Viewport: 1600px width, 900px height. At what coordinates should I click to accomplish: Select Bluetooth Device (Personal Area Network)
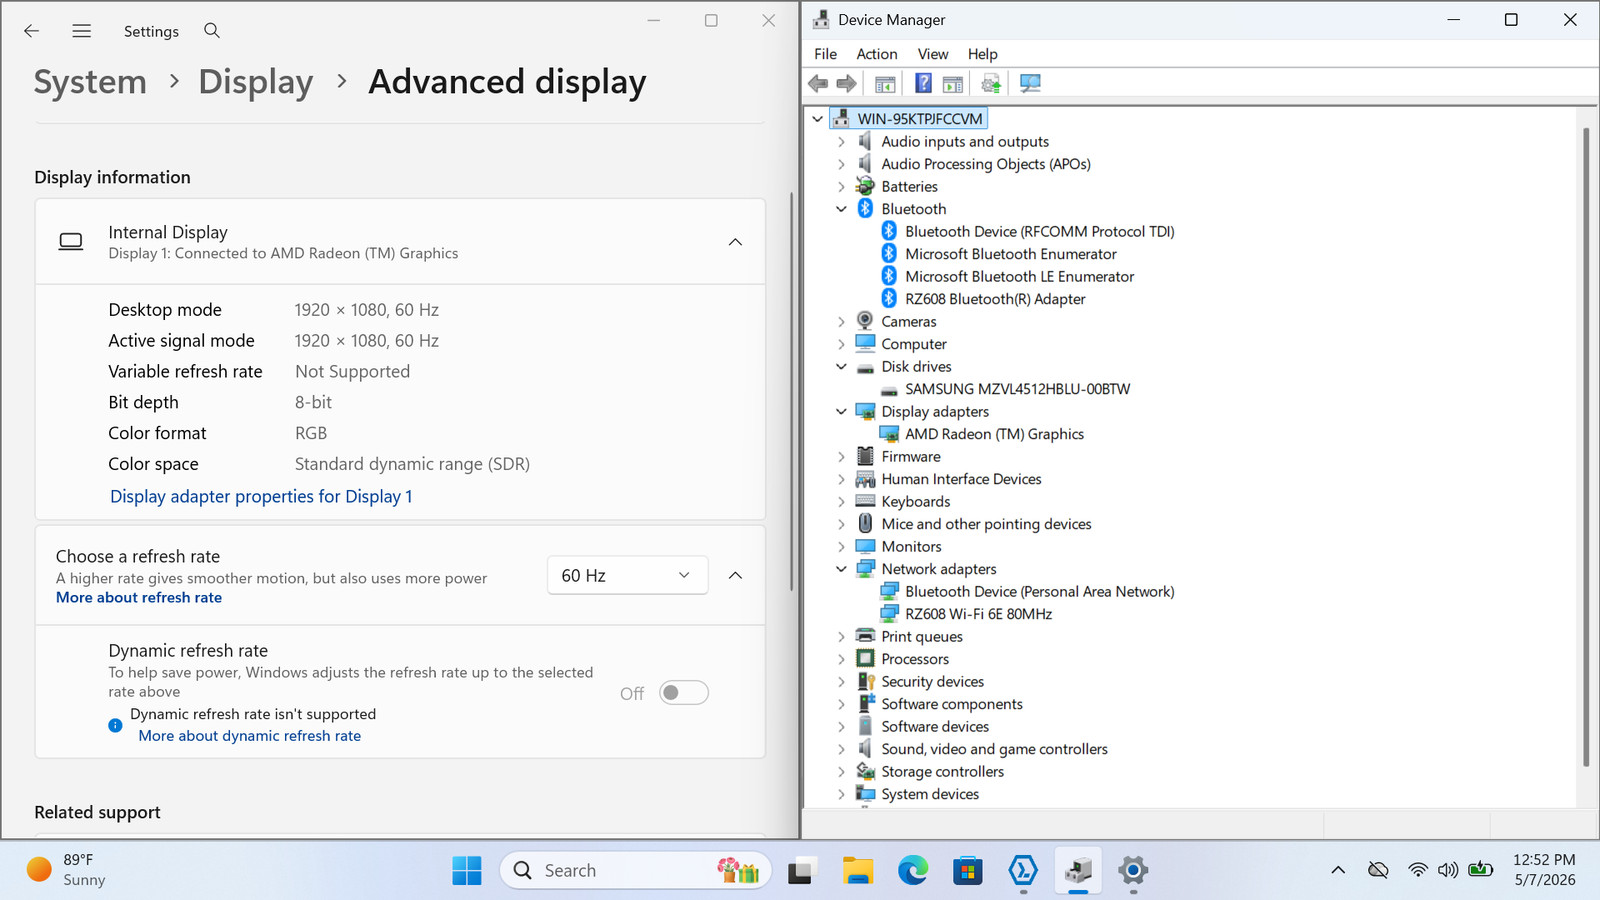pos(1039,592)
